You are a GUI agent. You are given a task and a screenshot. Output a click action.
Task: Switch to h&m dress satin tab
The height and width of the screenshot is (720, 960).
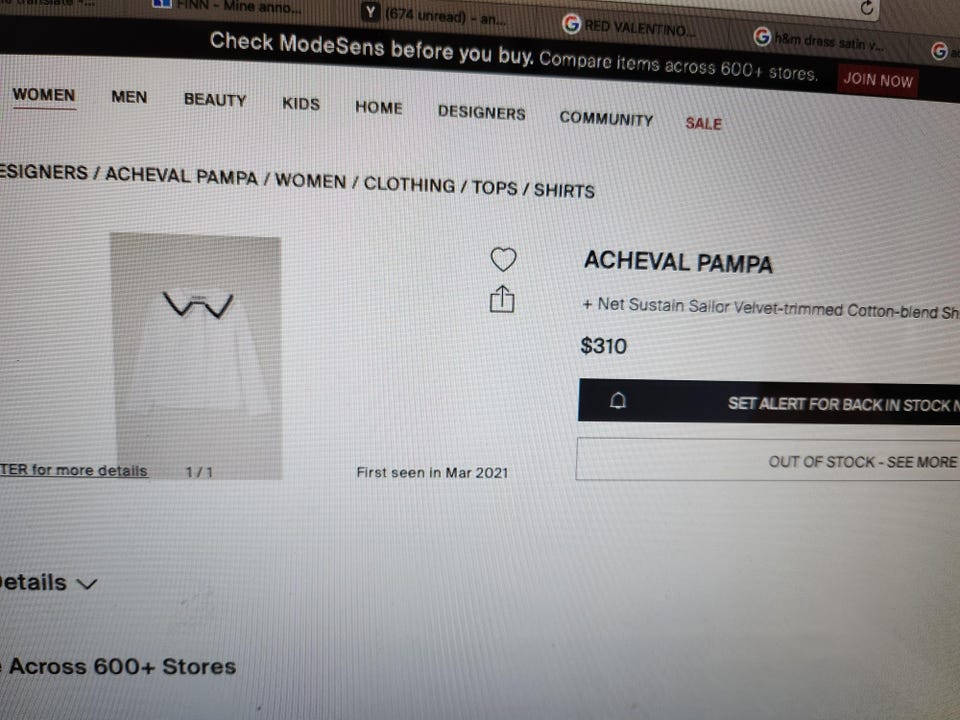[819, 40]
